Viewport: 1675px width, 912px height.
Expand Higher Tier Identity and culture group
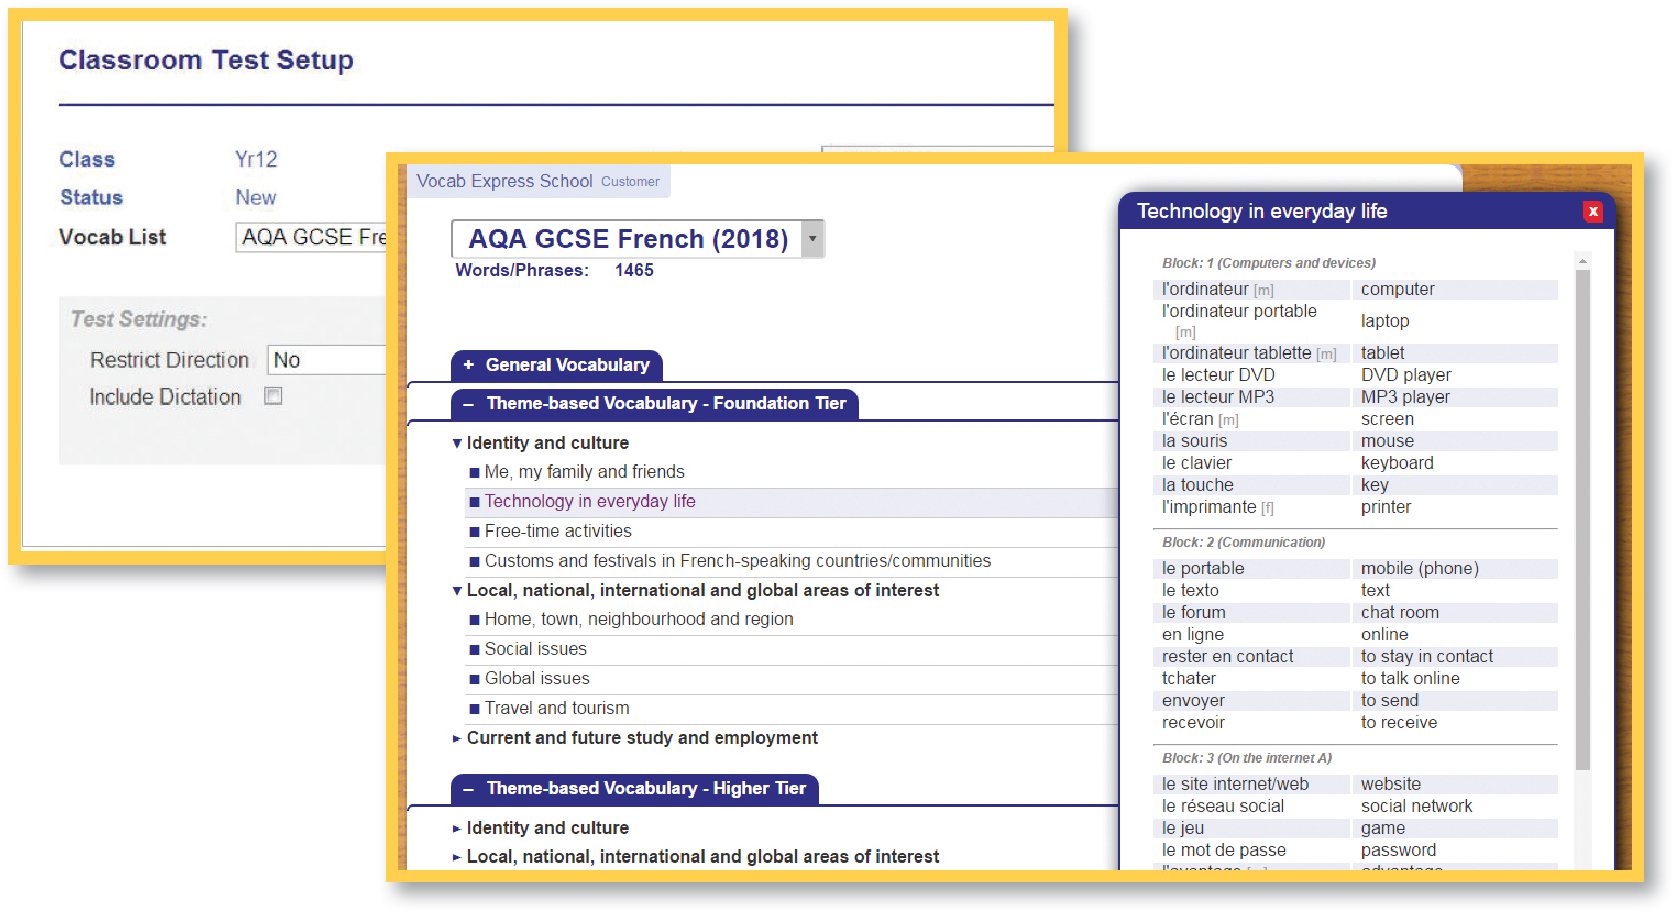[x=541, y=828]
